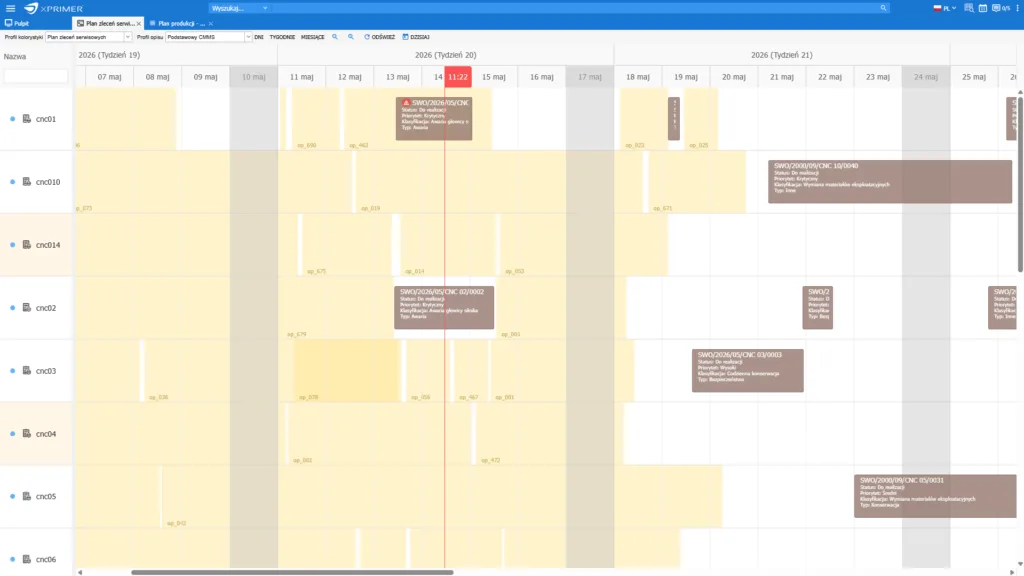Image resolution: width=1024 pixels, height=576 pixels.
Task: Close the Plan produkcji tab
Action: coord(210,24)
